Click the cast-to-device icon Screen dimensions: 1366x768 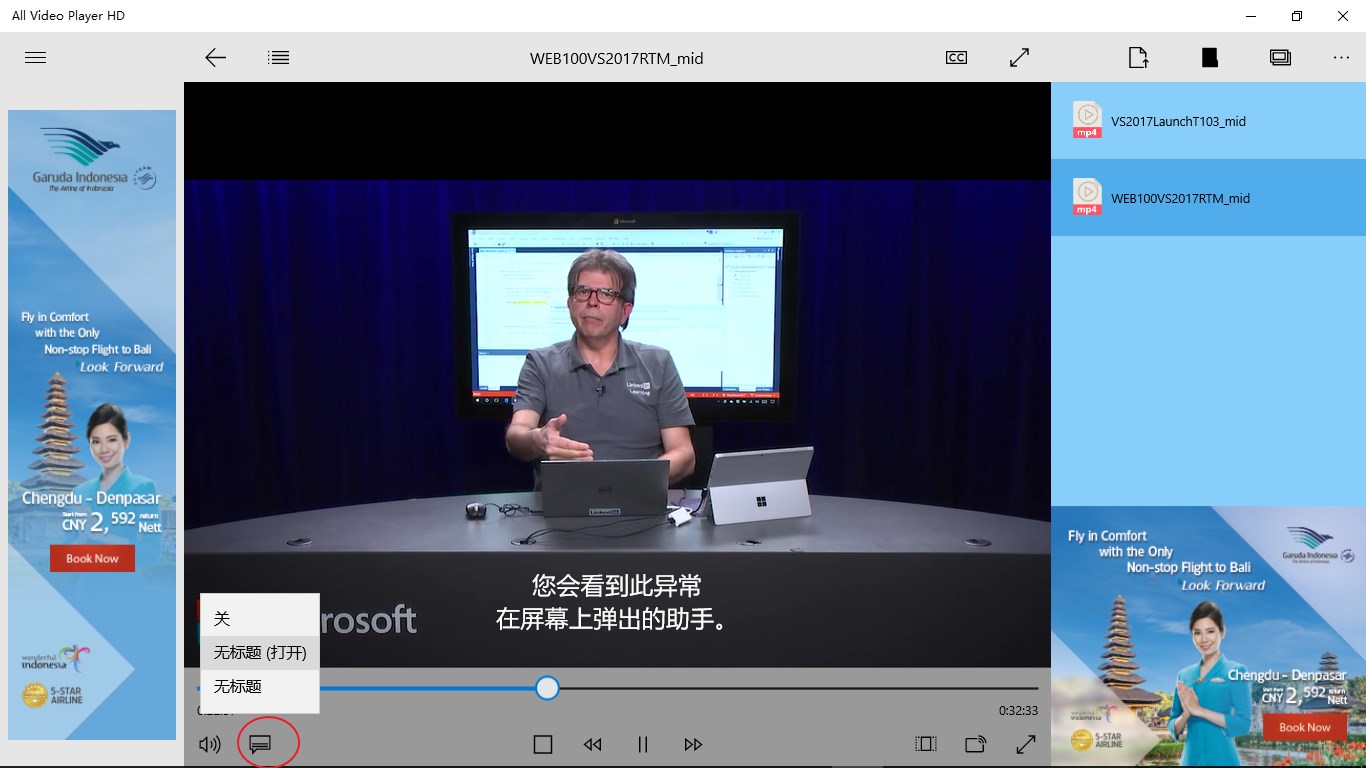click(974, 744)
